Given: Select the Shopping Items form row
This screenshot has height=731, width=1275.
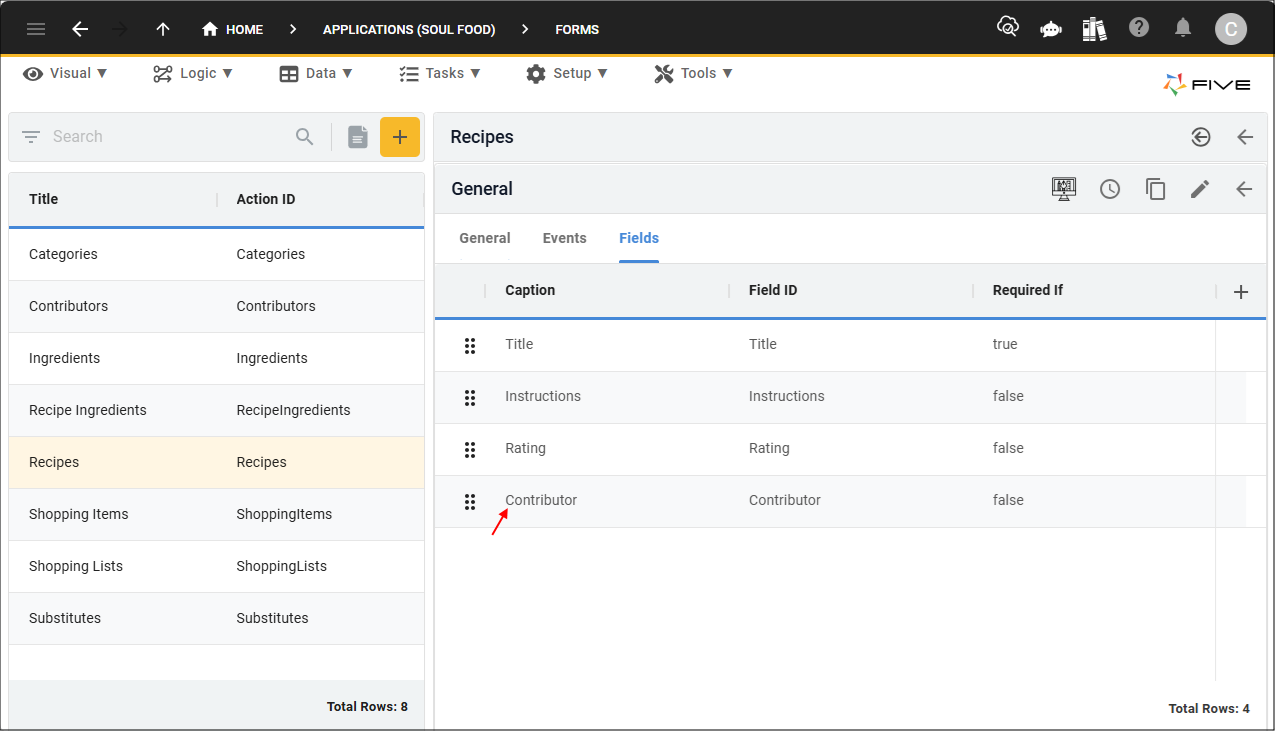Looking at the screenshot, I should (217, 514).
